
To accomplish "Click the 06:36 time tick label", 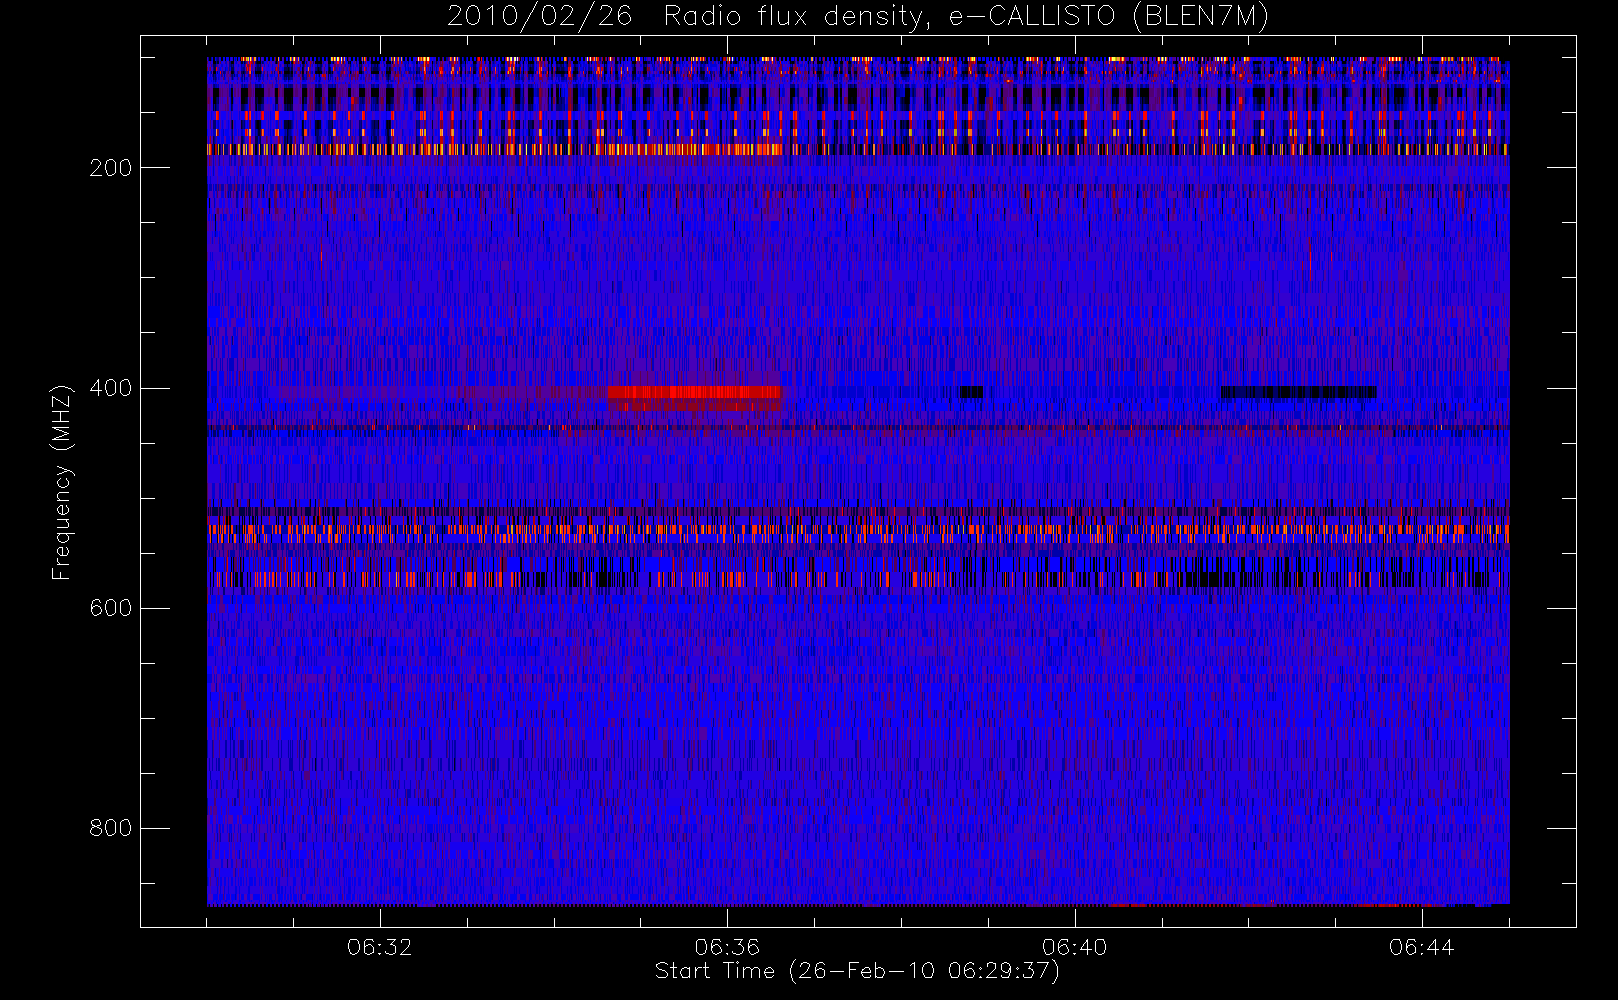I will pos(727,947).
